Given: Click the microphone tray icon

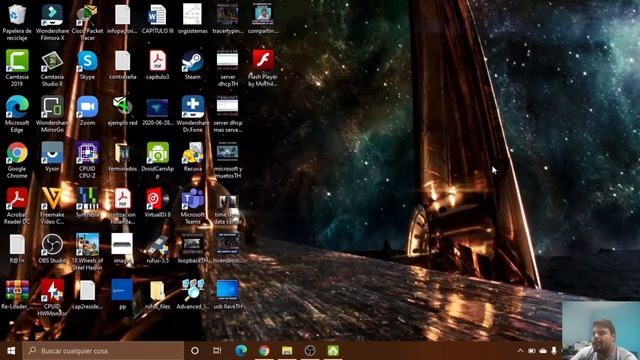Looking at the screenshot, I should tap(554, 351).
